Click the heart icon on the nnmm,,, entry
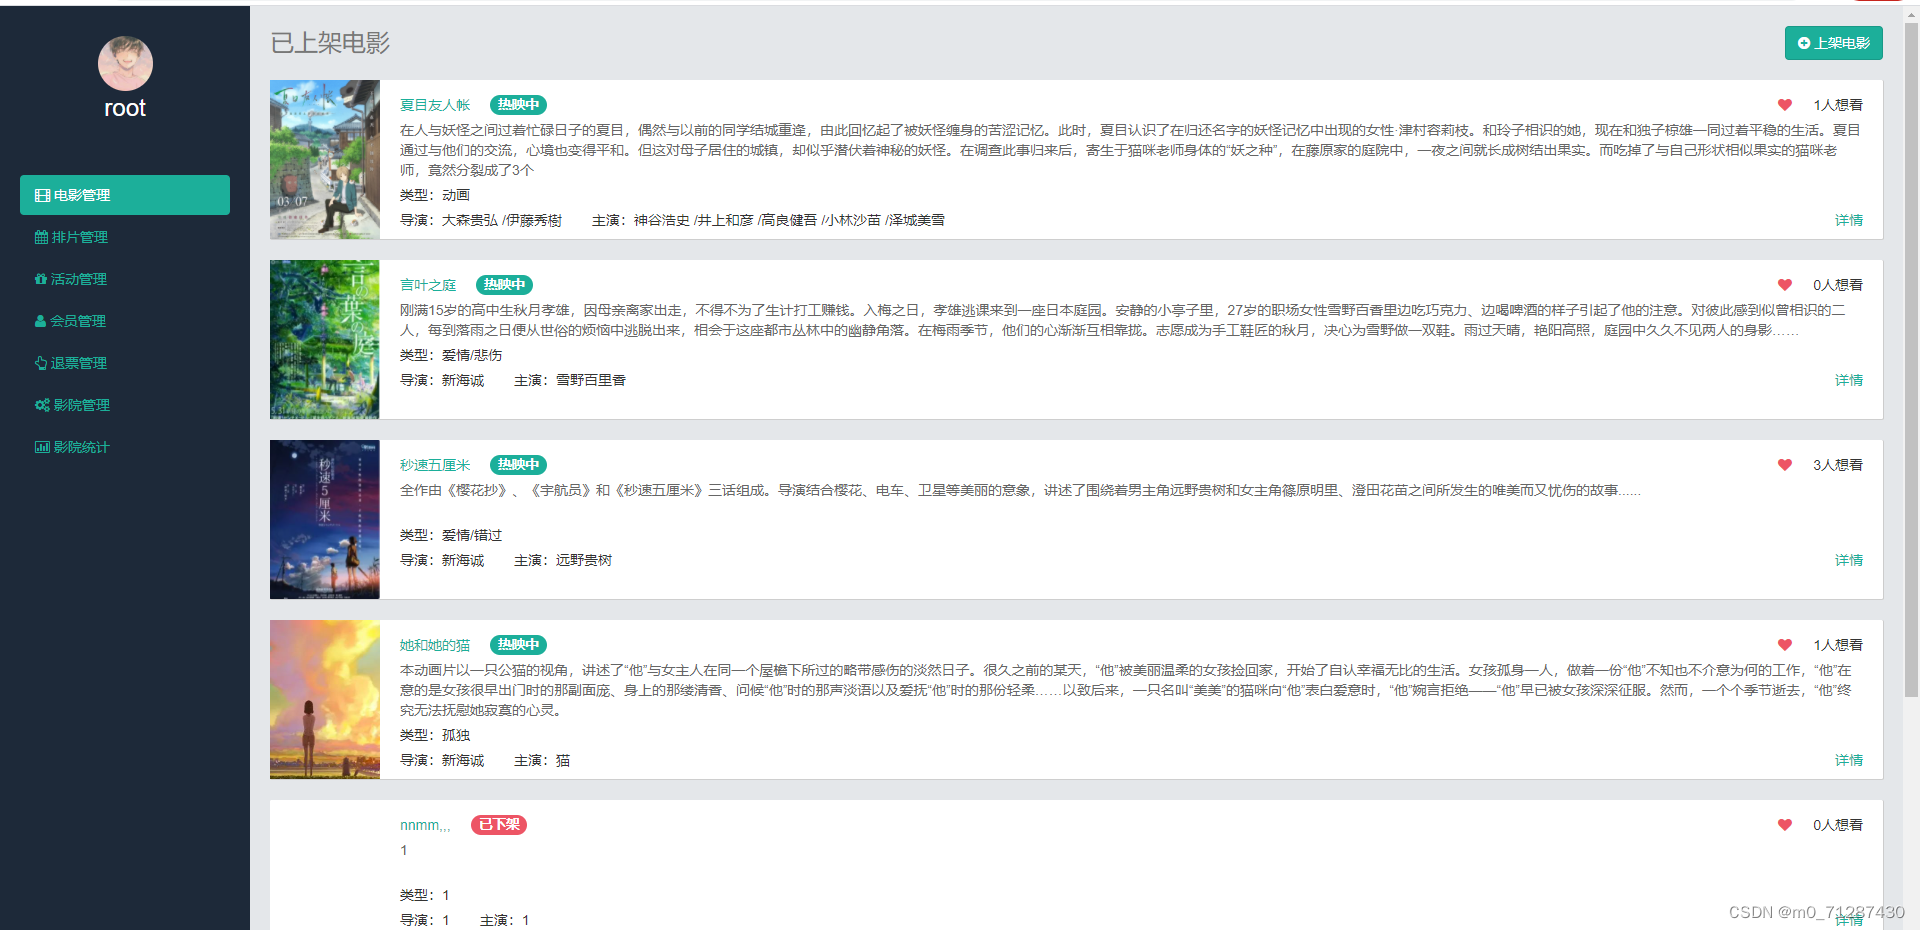This screenshot has height=930, width=1920. coord(1785,825)
